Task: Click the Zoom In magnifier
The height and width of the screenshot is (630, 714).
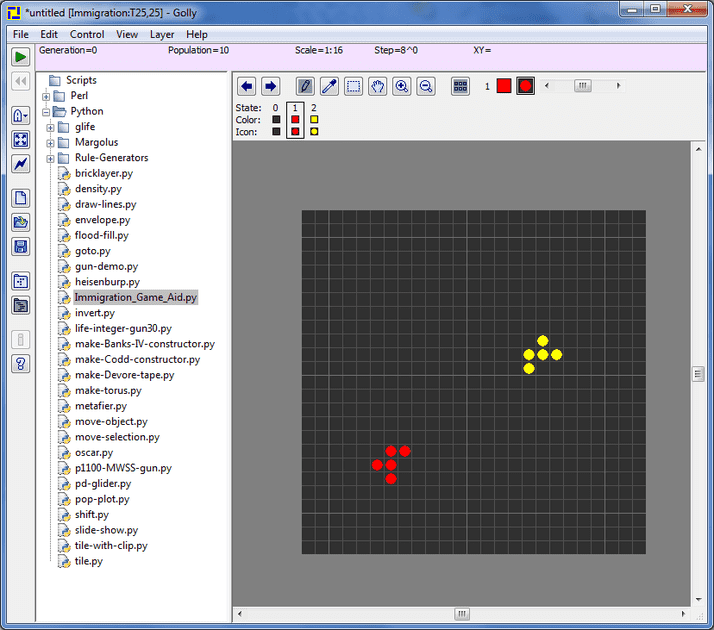Action: coord(402,86)
